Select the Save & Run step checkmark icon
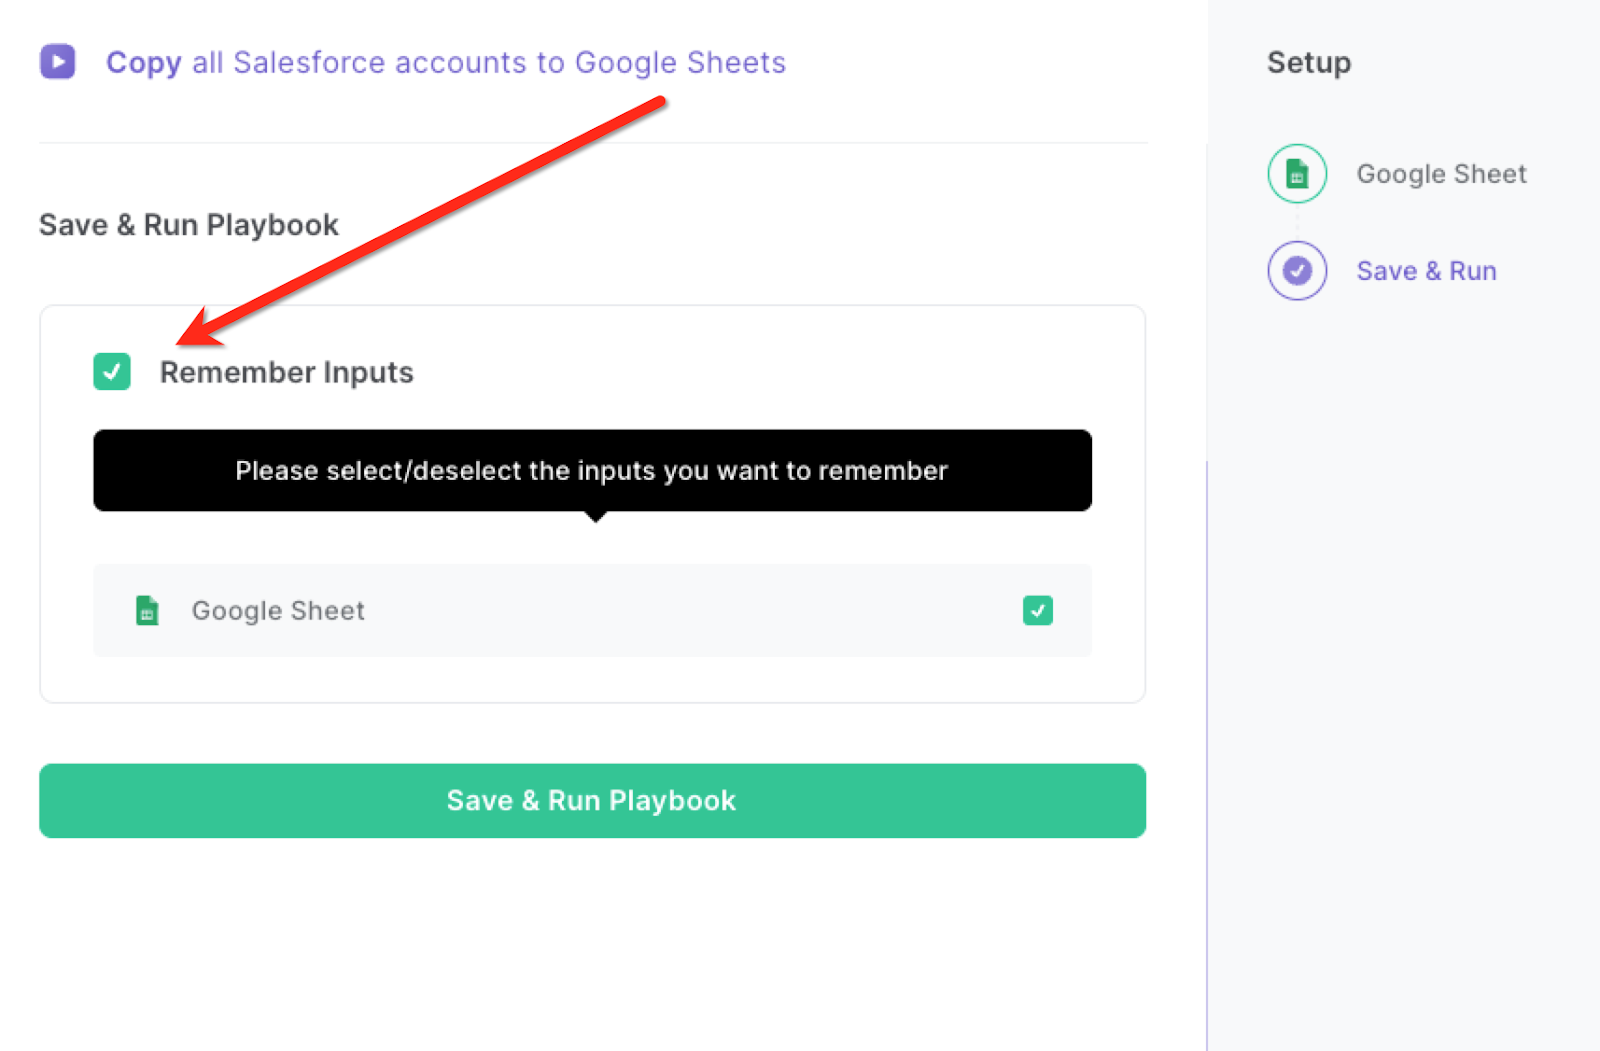The width and height of the screenshot is (1600, 1051). (x=1297, y=271)
